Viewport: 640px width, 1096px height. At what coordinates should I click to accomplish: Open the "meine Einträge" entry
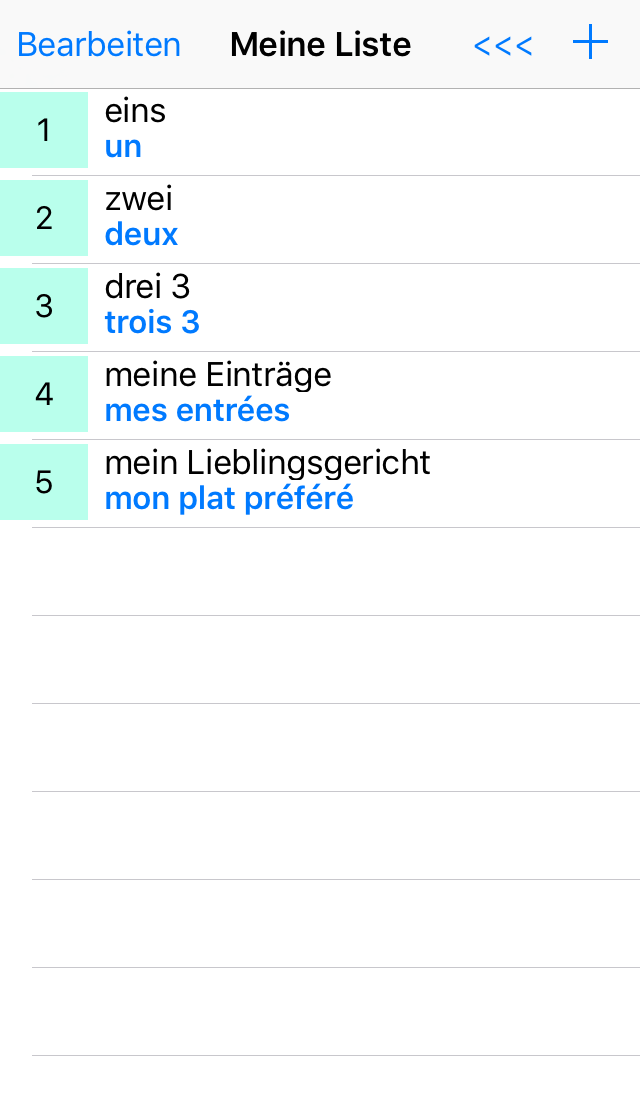tap(218, 375)
